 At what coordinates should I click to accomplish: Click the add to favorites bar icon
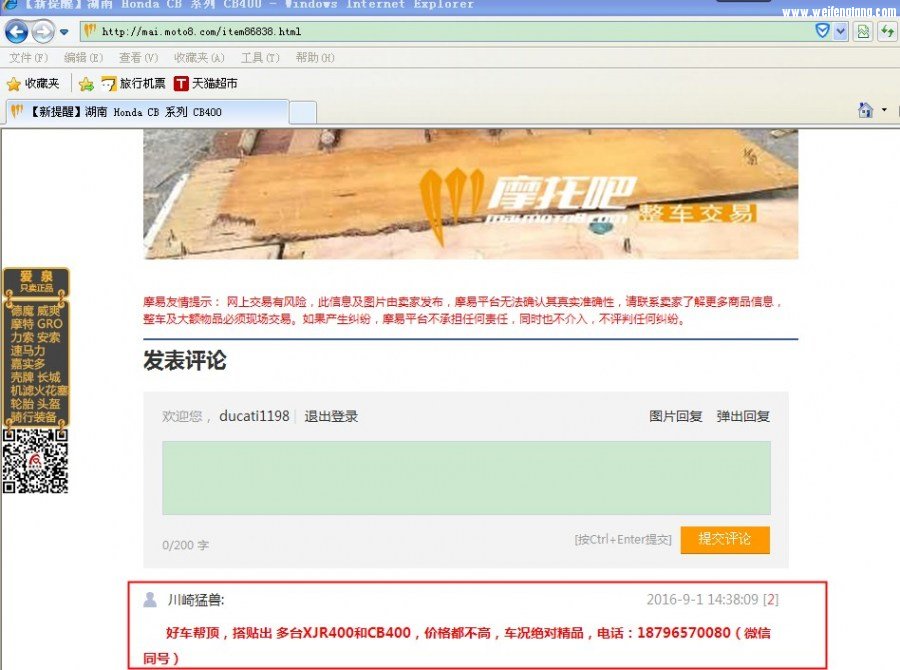point(86,84)
